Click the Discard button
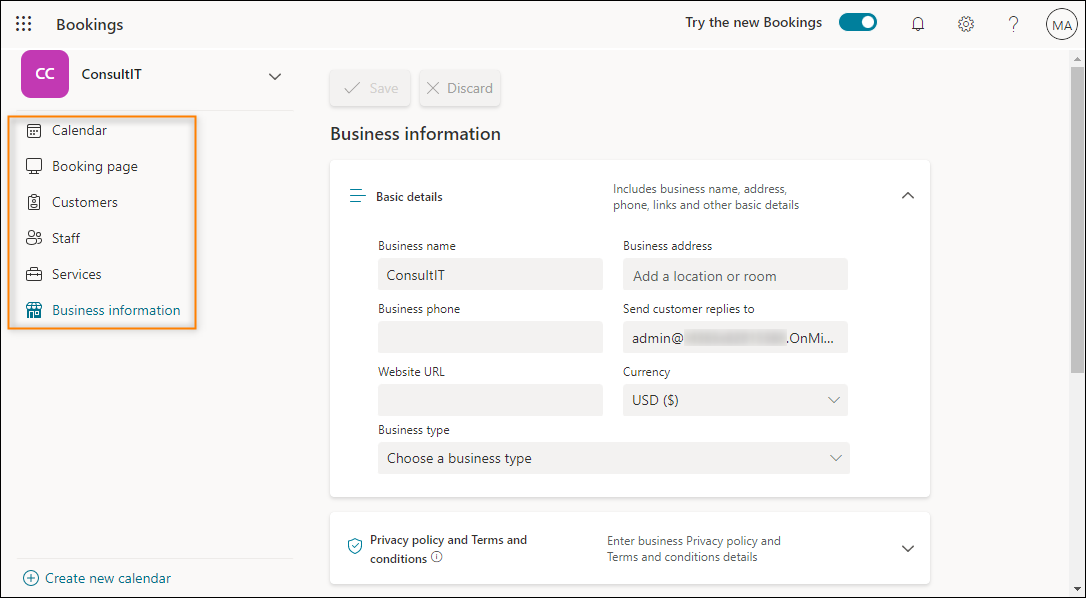The image size is (1086, 598). pos(460,88)
